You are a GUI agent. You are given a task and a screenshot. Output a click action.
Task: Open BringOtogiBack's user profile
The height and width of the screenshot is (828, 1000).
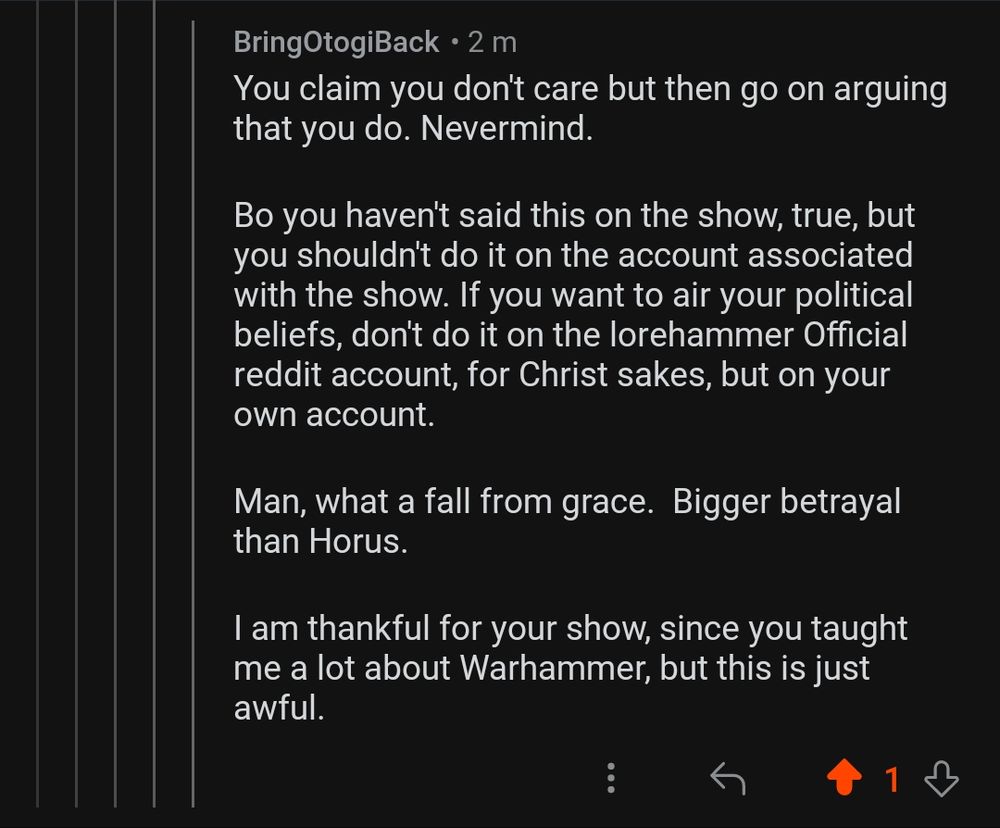coord(335,42)
